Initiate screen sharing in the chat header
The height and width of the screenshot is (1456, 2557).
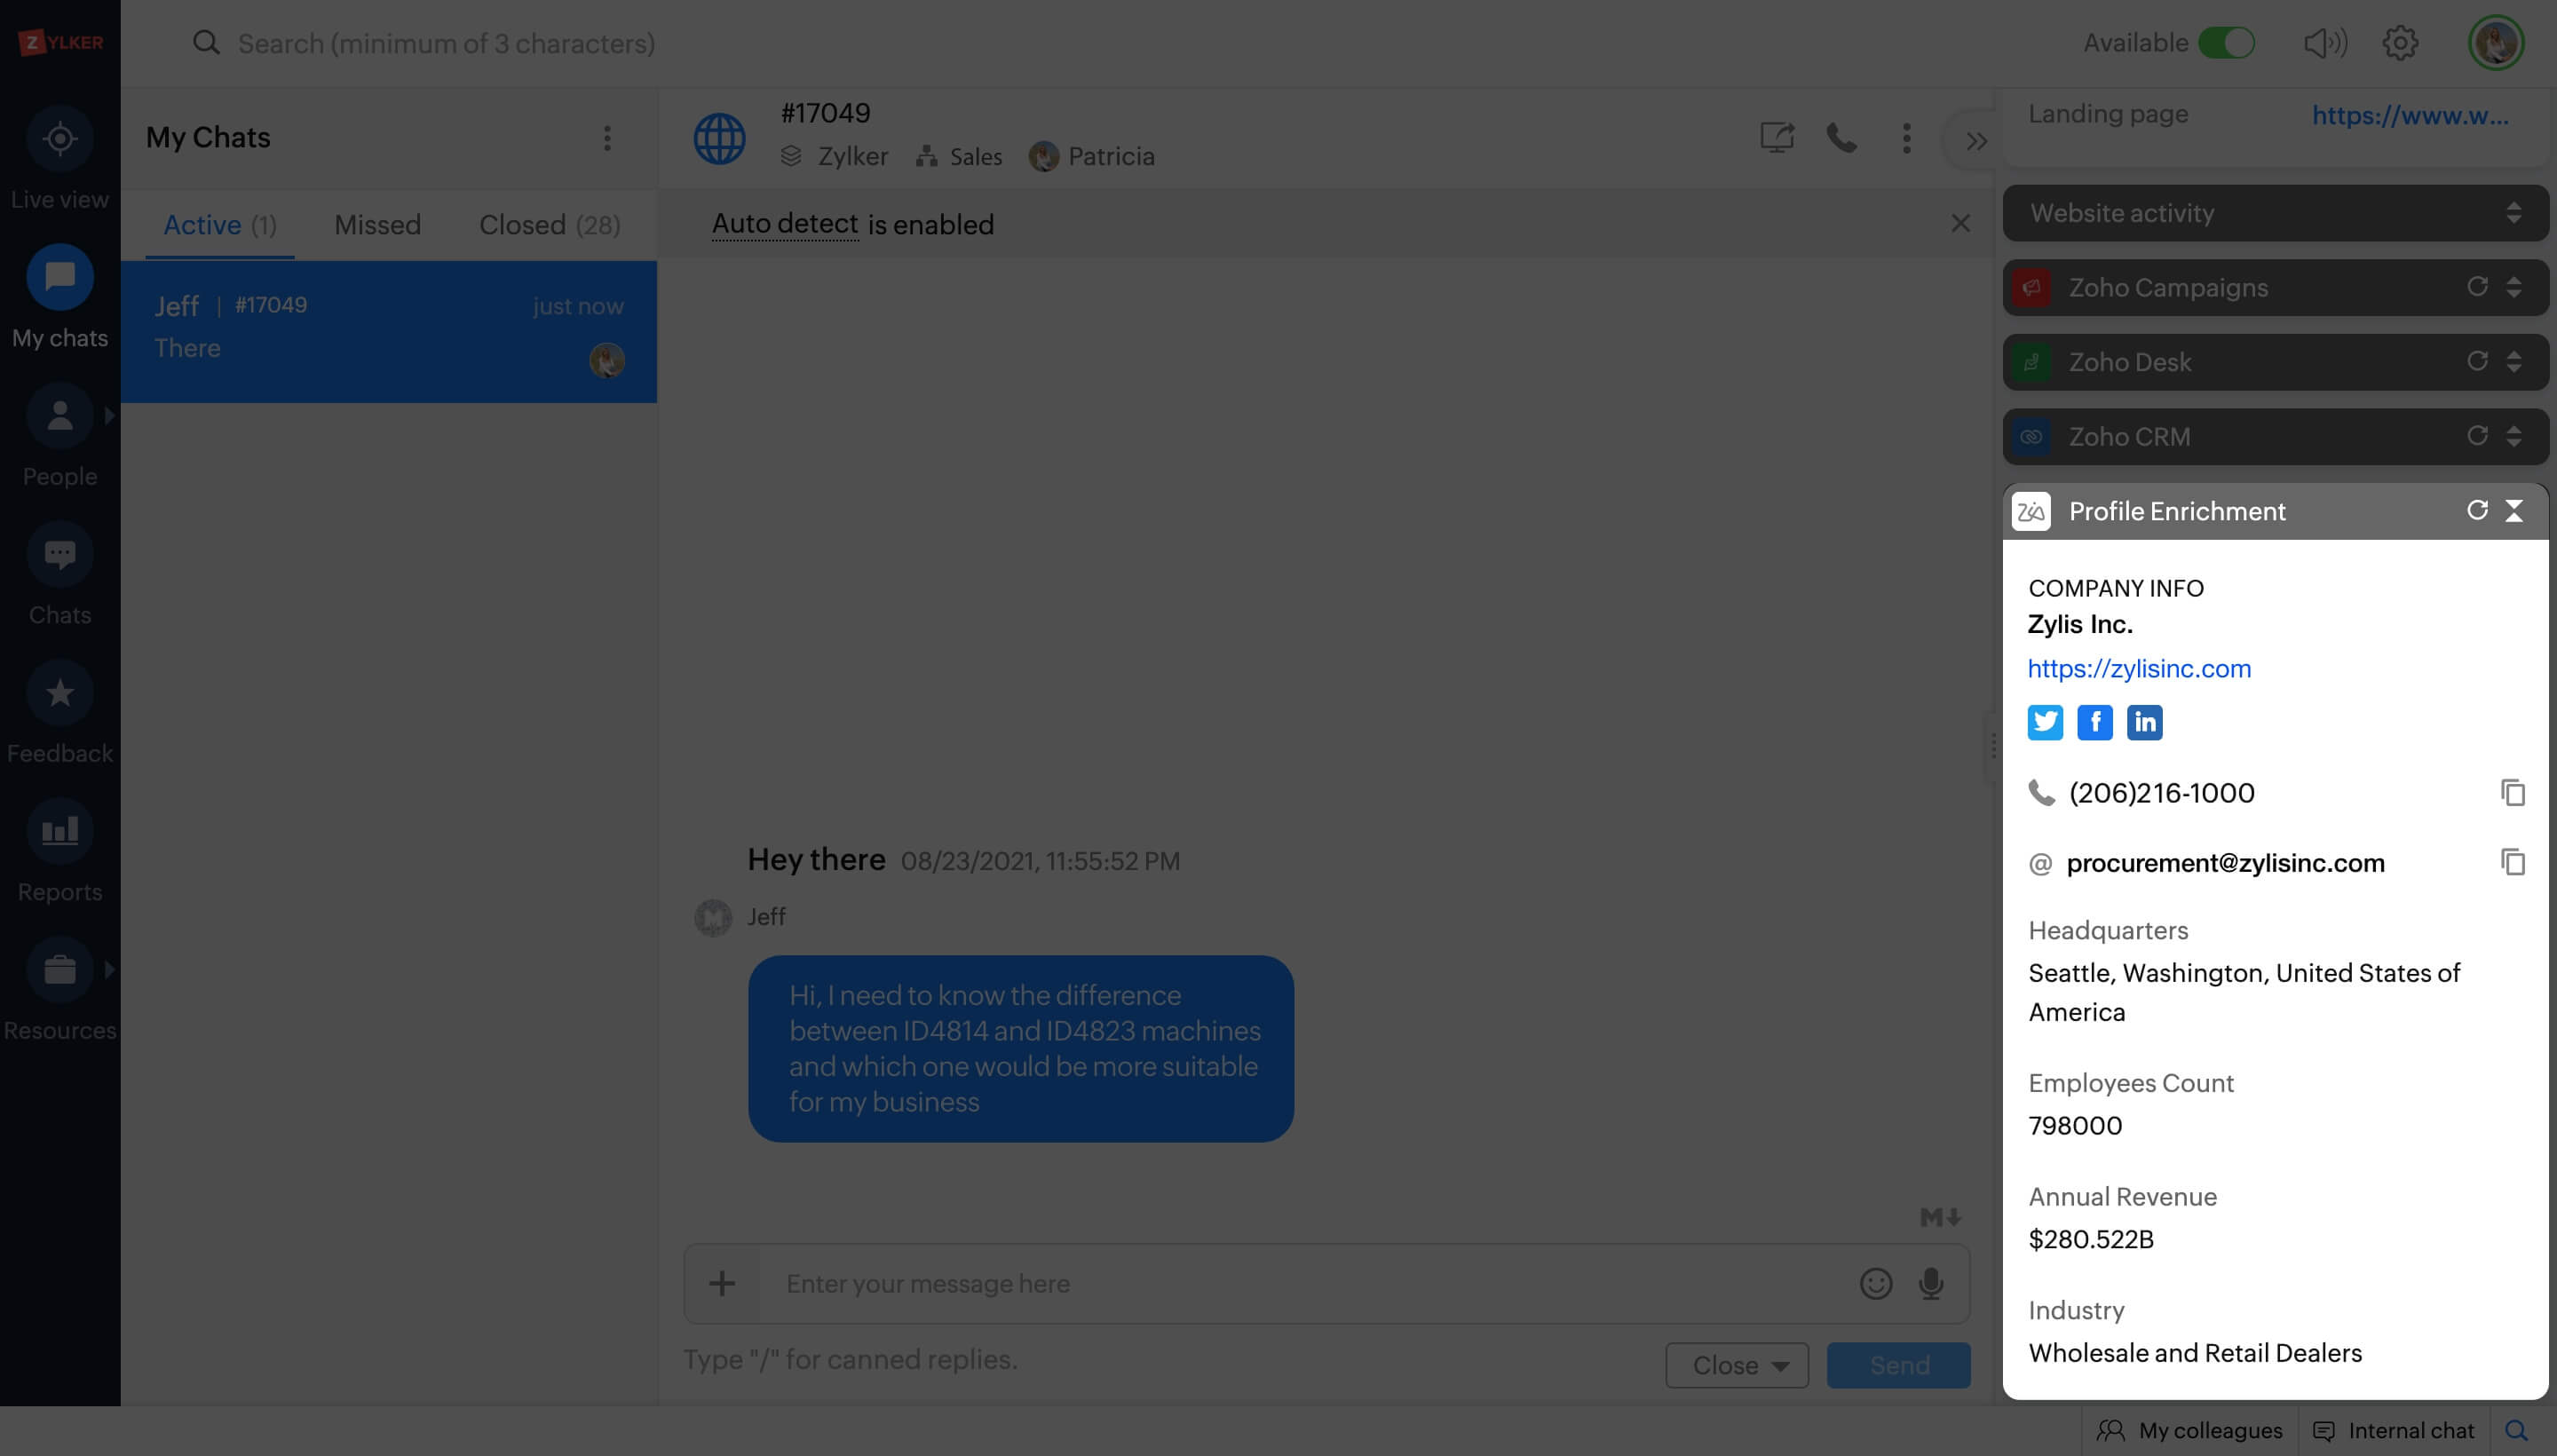tap(1775, 139)
